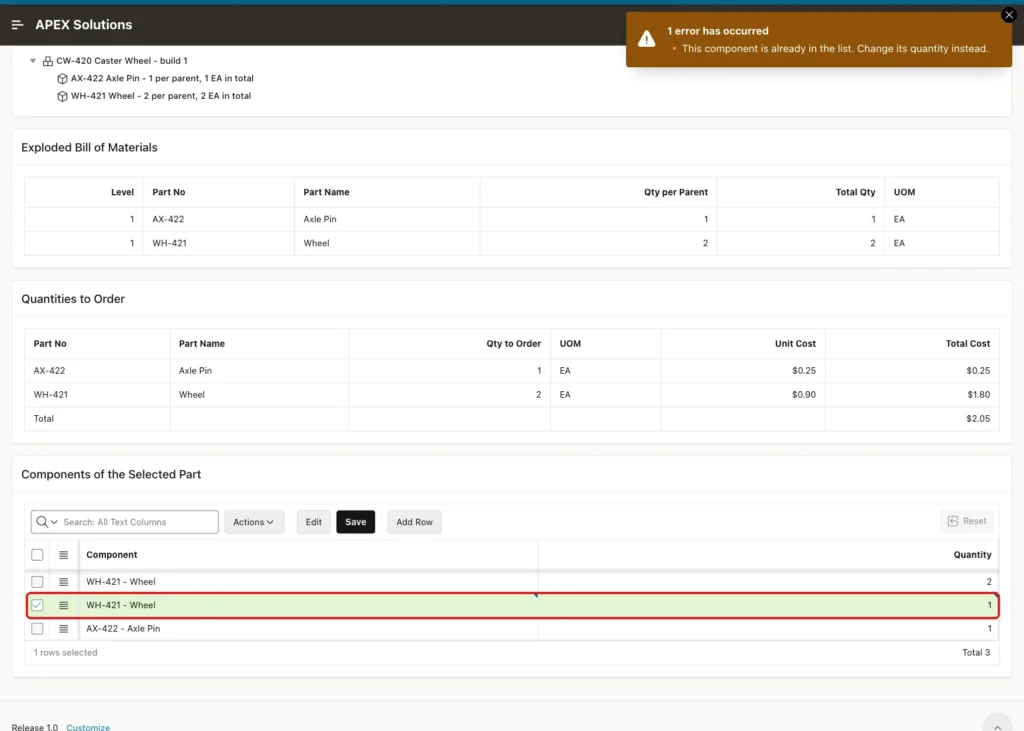Open row menu for AX-422 - Axle Pin

tap(63, 628)
